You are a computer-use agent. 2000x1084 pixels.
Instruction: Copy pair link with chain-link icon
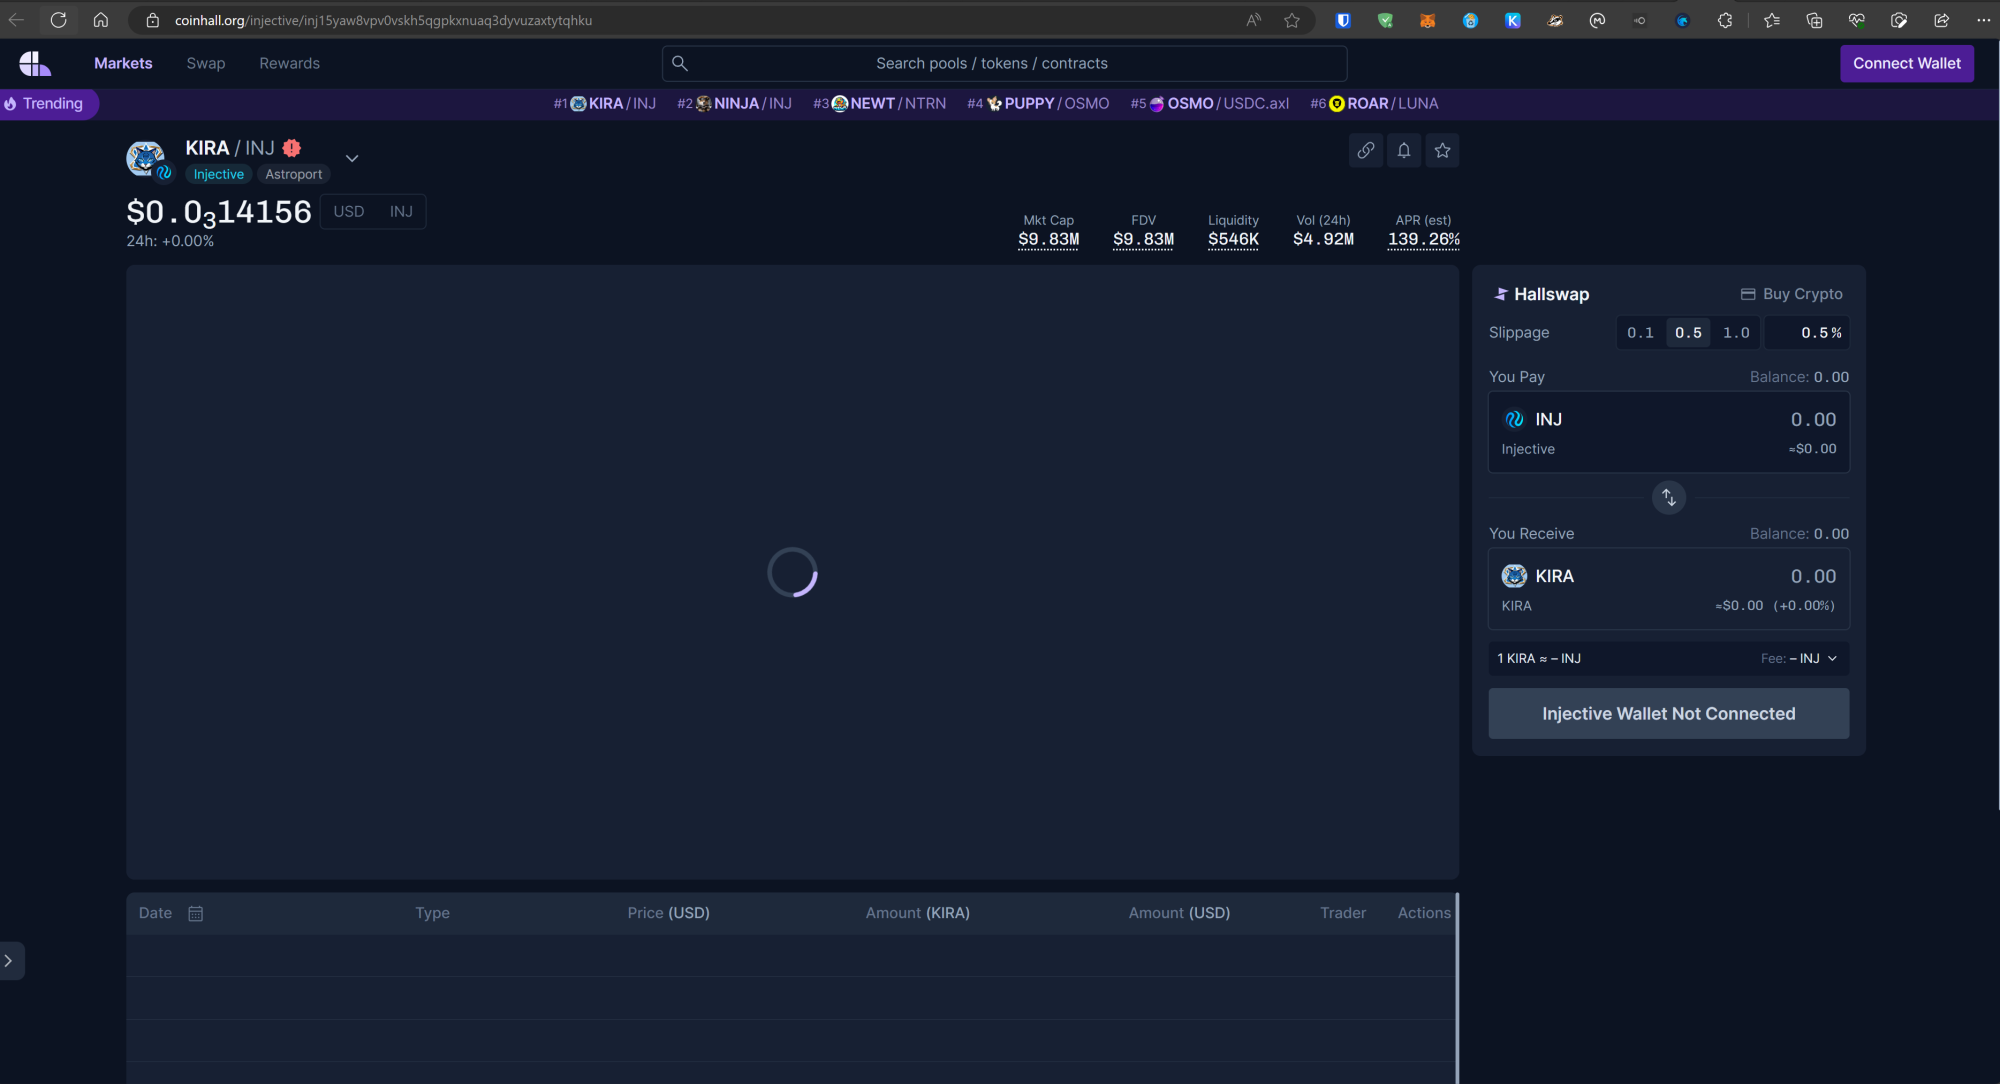[x=1365, y=150]
